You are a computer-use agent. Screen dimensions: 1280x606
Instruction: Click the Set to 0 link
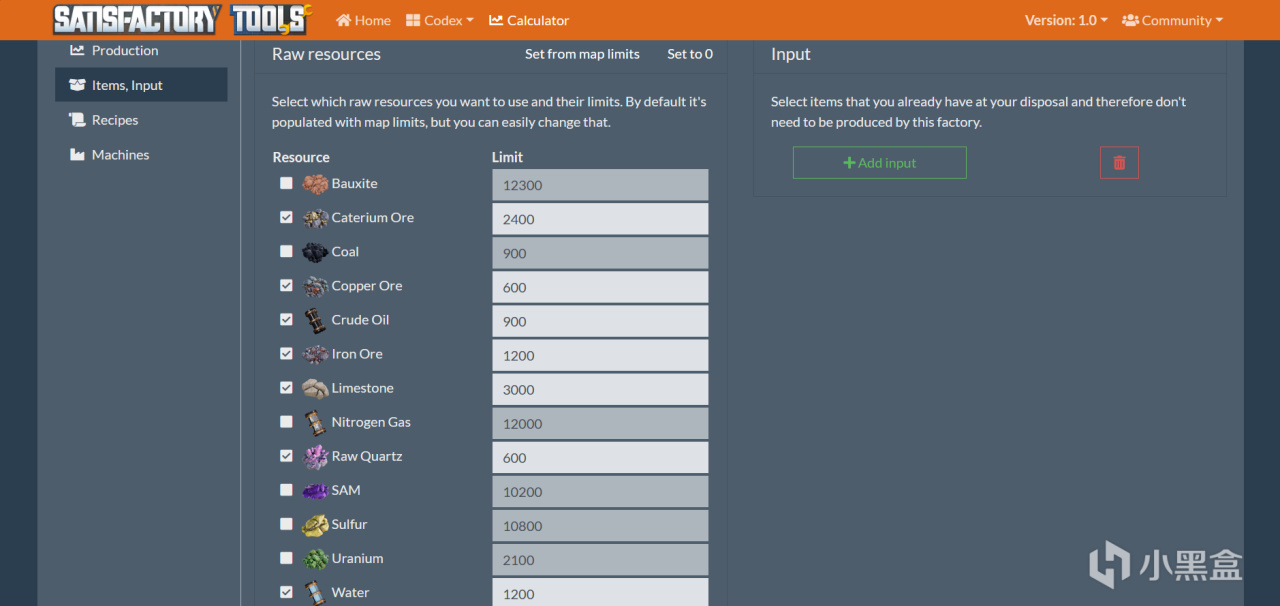[690, 54]
